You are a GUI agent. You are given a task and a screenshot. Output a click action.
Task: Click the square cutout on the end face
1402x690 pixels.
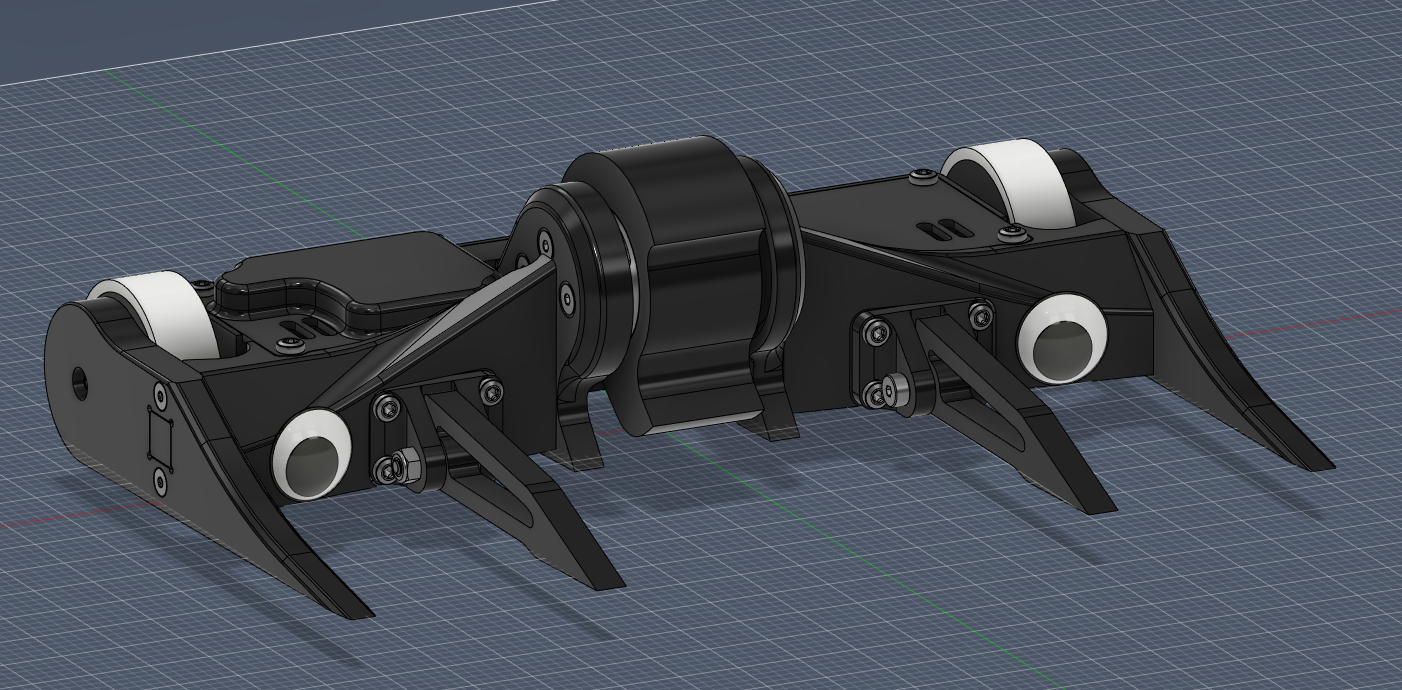point(160,439)
